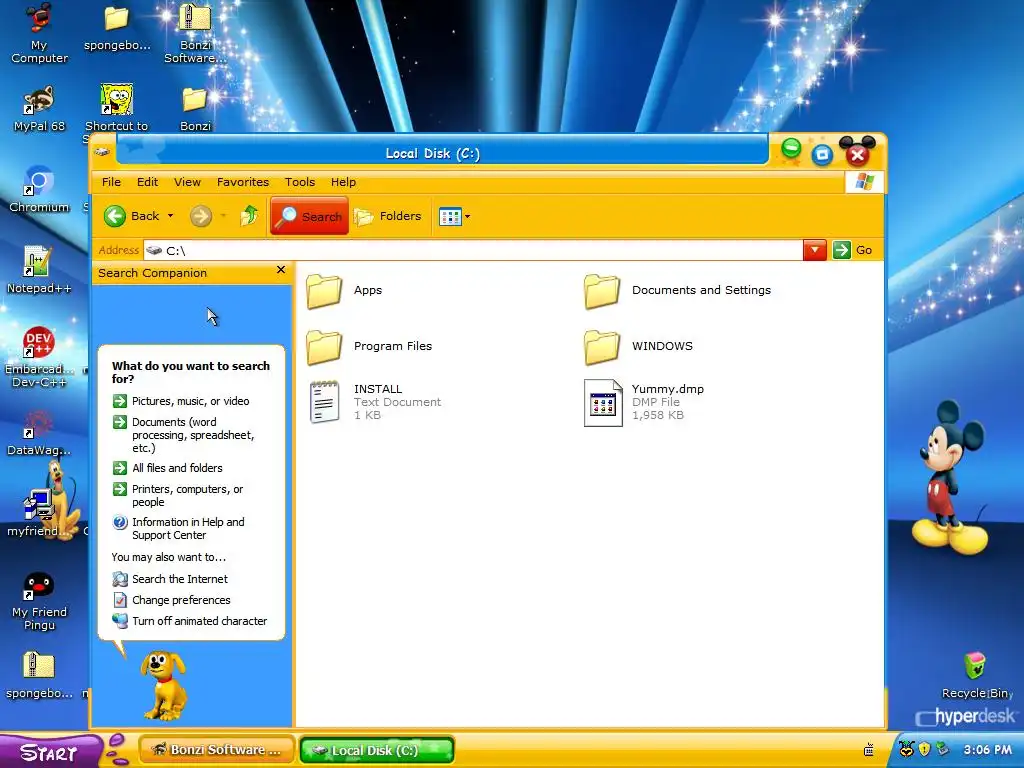This screenshot has width=1024, height=768.
Task: Open the View menu
Action: (187, 182)
